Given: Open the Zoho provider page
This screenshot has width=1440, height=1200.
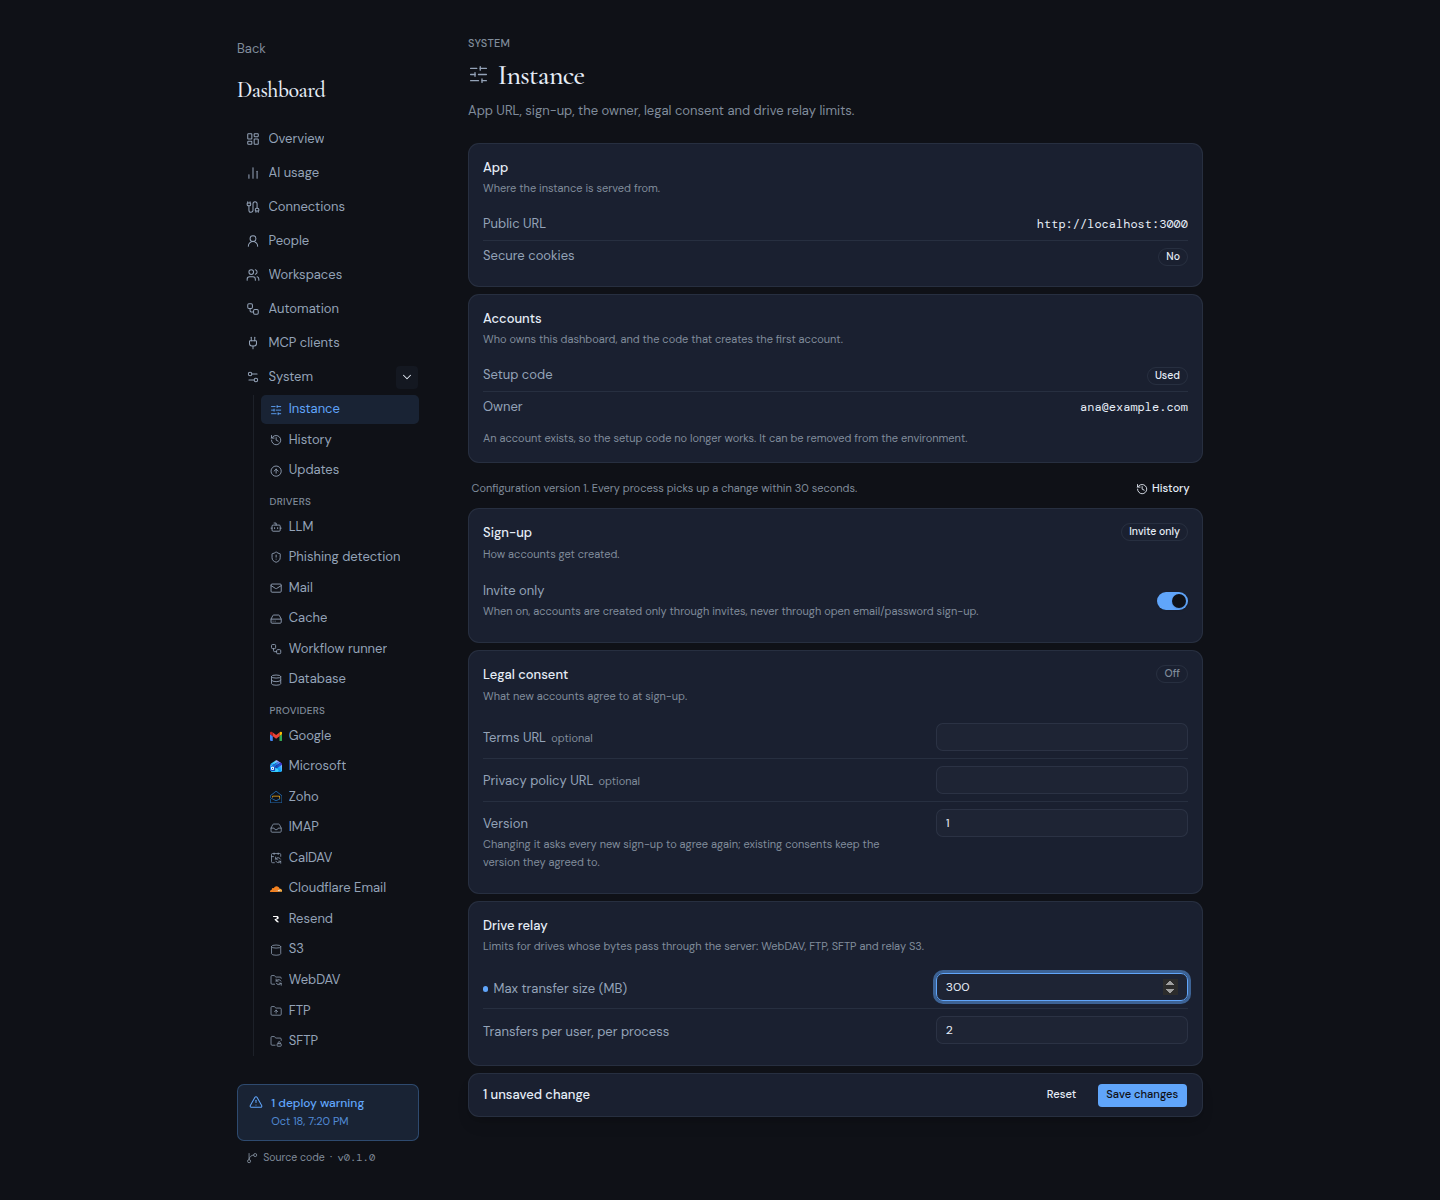Looking at the screenshot, I should (x=340, y=797).
